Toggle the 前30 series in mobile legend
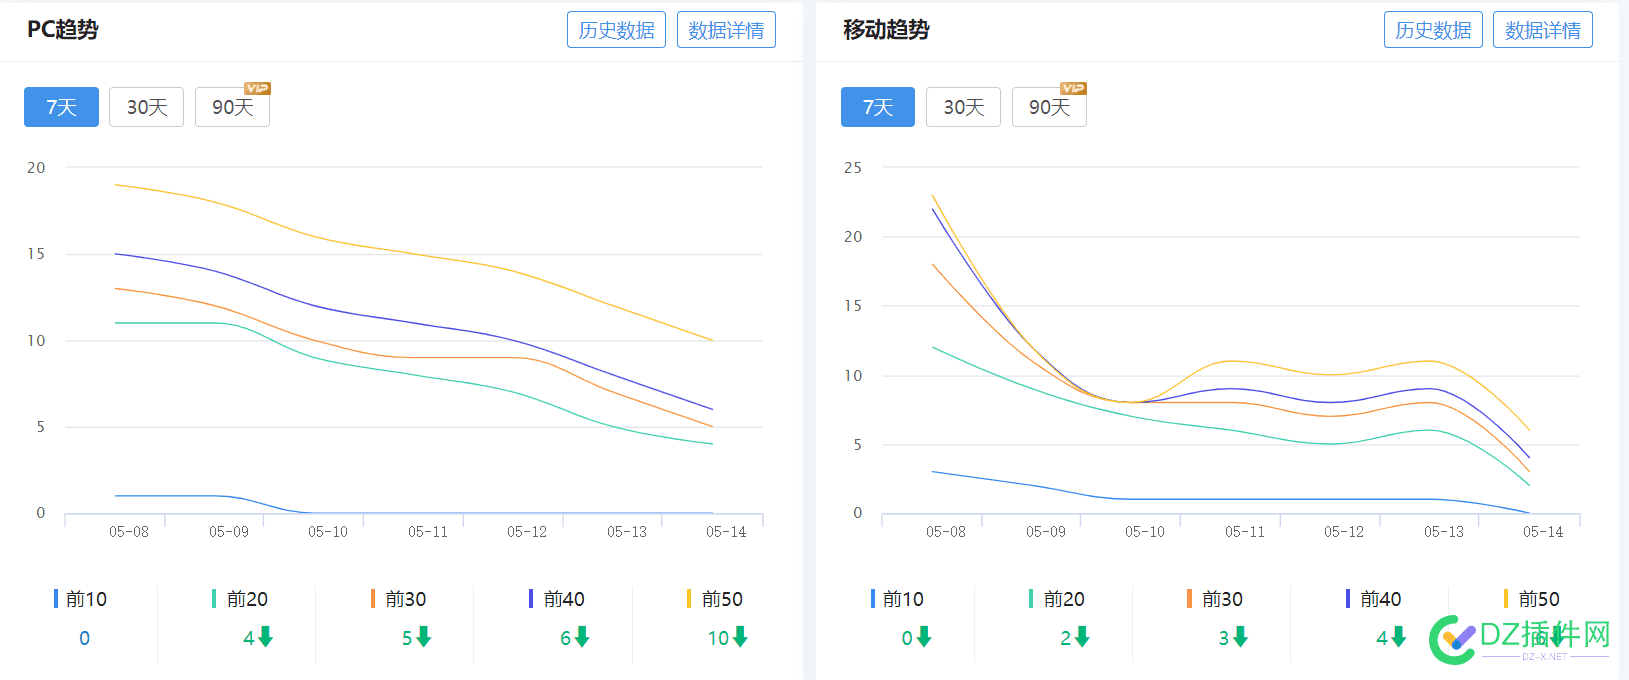The image size is (1629, 680). [1224, 598]
